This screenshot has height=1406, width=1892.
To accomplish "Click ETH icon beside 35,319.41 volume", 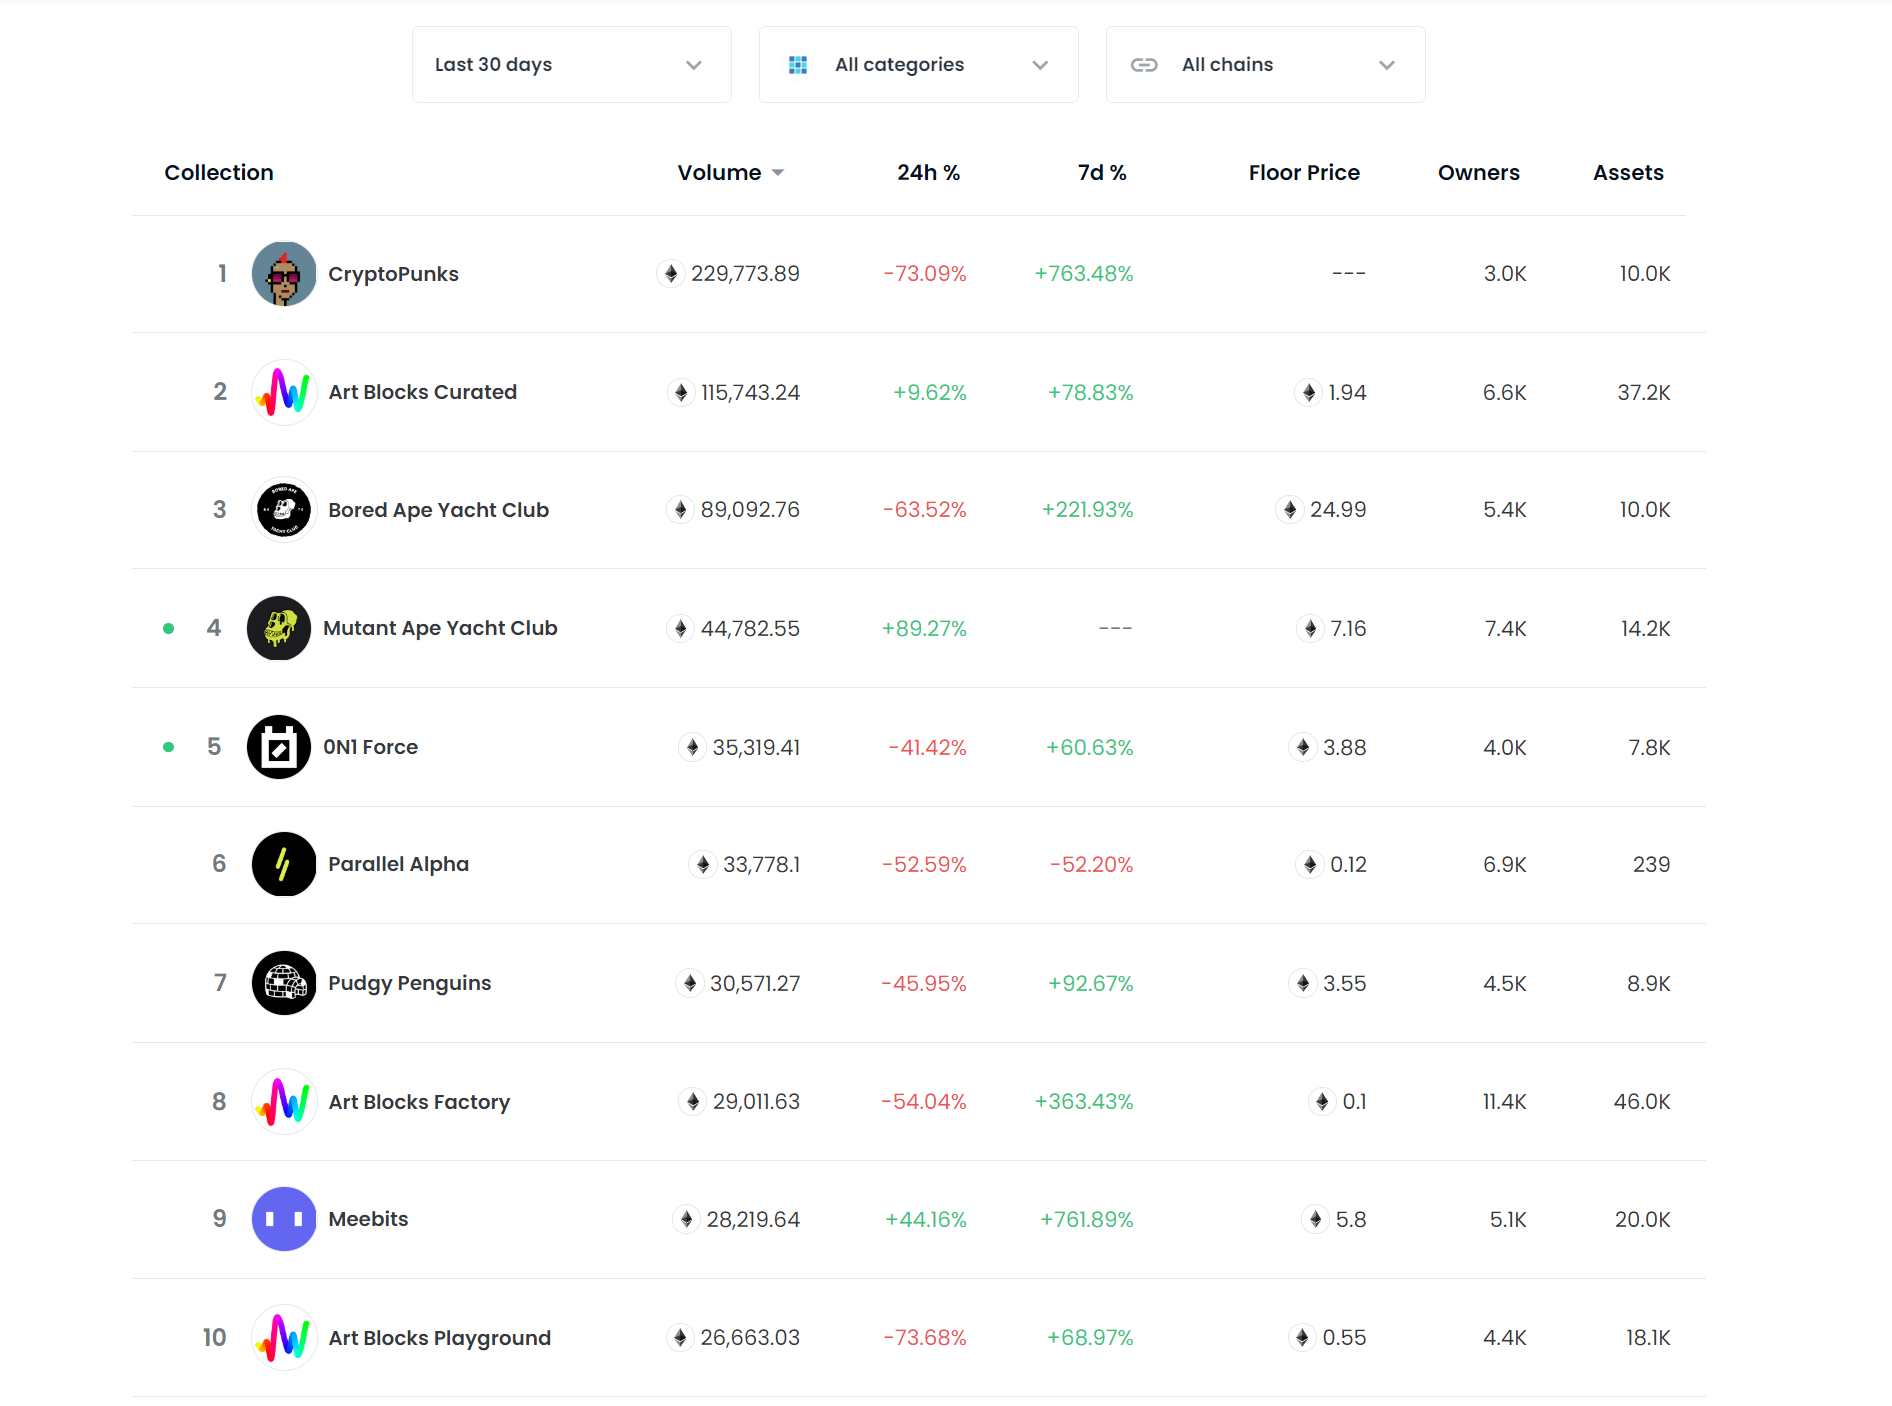I will 692,747.
